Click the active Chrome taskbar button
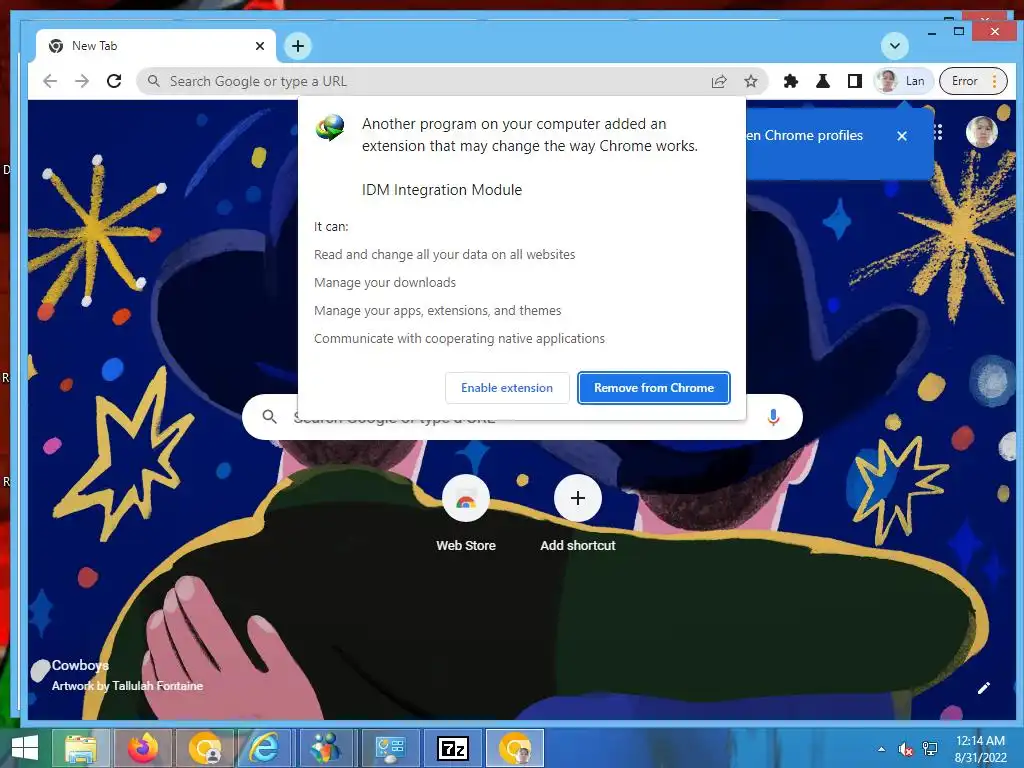The image size is (1024, 768). pyautogui.click(x=515, y=748)
